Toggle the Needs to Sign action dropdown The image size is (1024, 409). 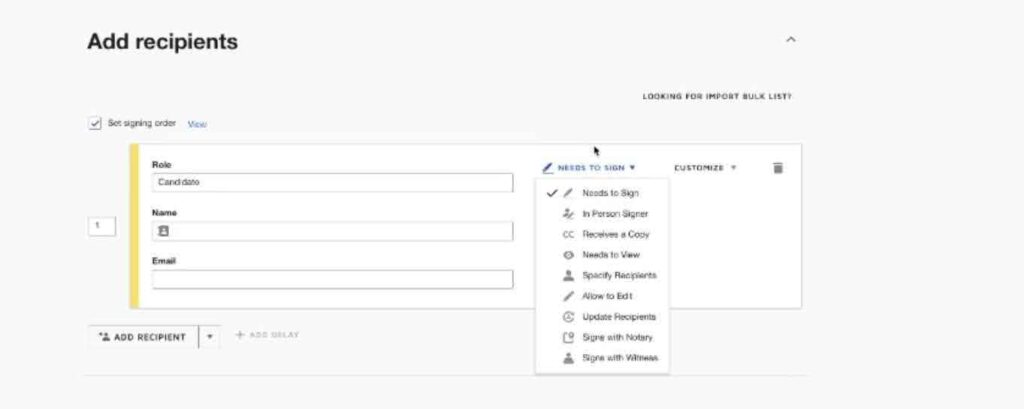pyautogui.click(x=589, y=168)
